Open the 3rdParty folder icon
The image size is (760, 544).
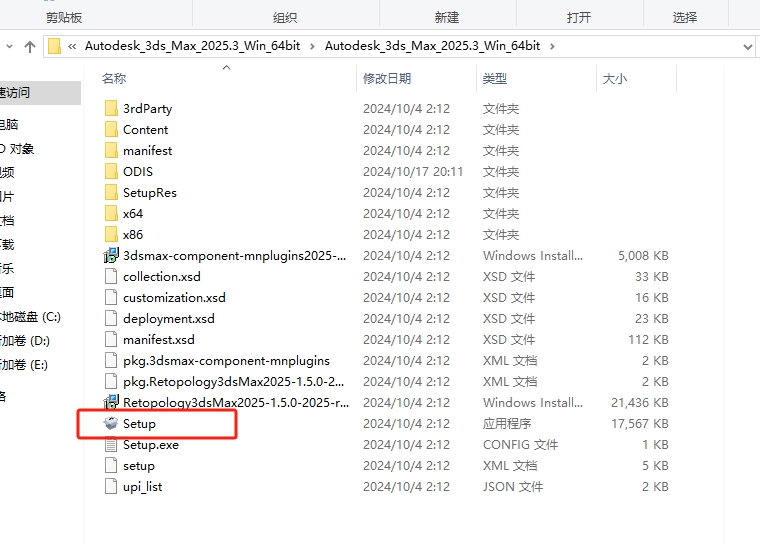pyautogui.click(x=111, y=108)
